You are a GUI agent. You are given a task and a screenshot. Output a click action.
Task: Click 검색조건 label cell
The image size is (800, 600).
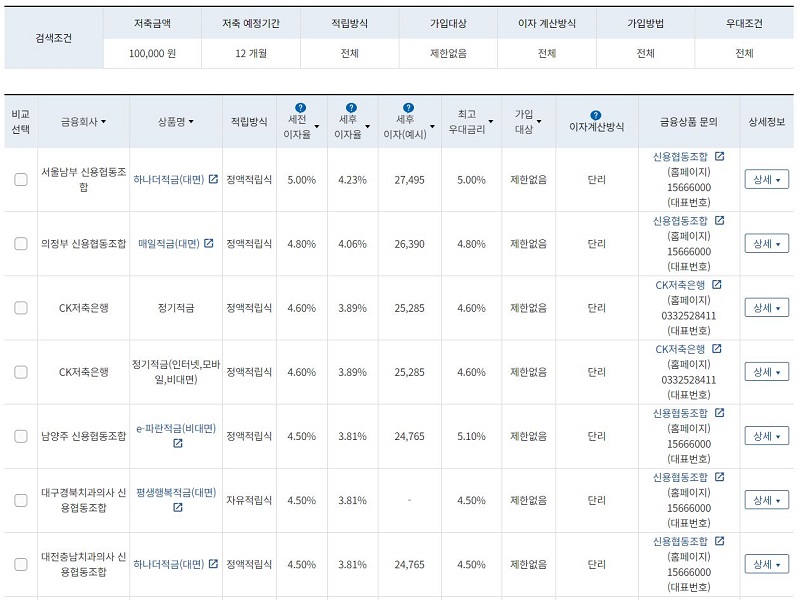coord(54,38)
